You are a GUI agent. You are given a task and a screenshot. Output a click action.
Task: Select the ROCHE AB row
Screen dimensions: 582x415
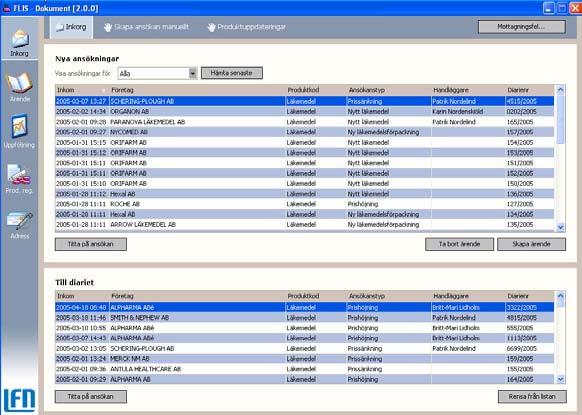click(x=304, y=204)
